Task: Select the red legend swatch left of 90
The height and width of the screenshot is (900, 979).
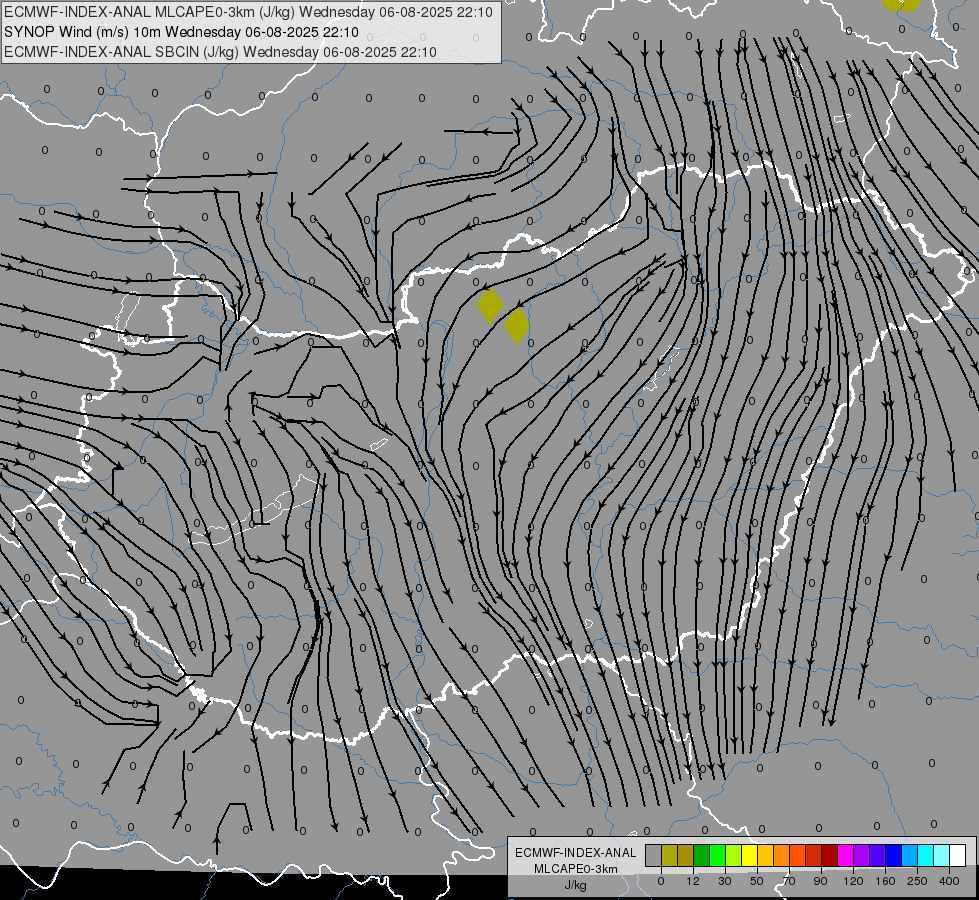Action: click(x=814, y=855)
